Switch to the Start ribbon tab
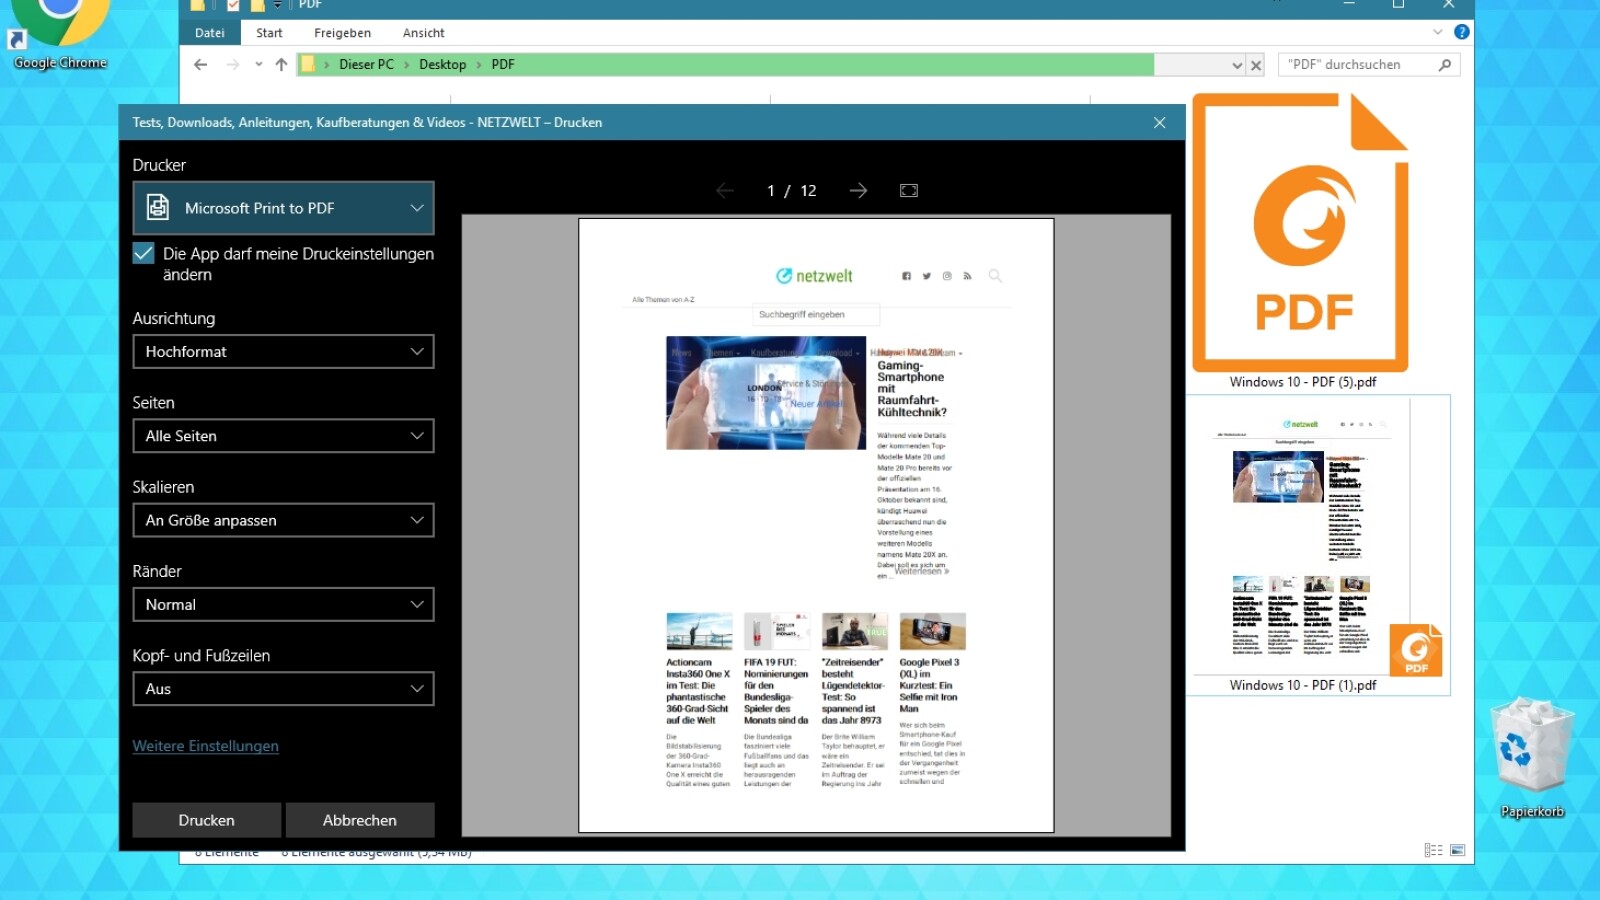Viewport: 1600px width, 900px height. click(269, 33)
